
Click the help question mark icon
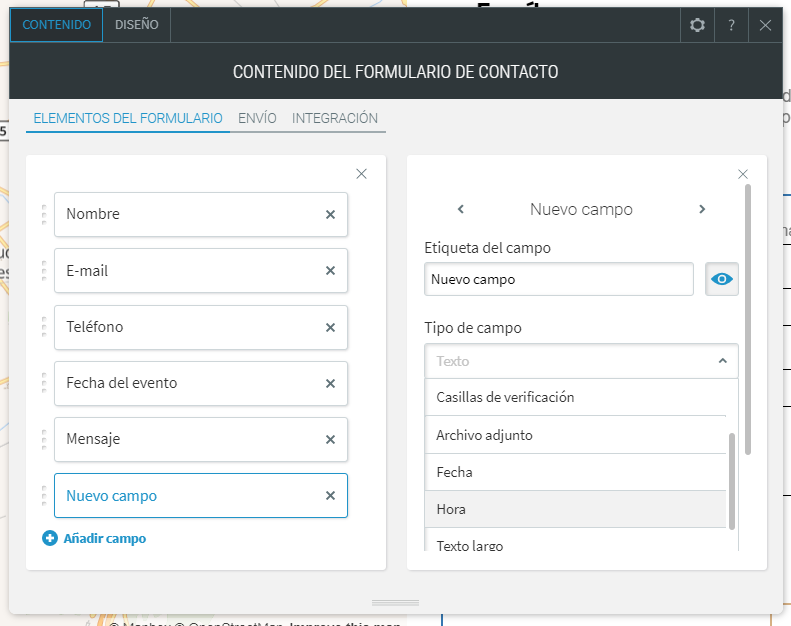pos(731,25)
